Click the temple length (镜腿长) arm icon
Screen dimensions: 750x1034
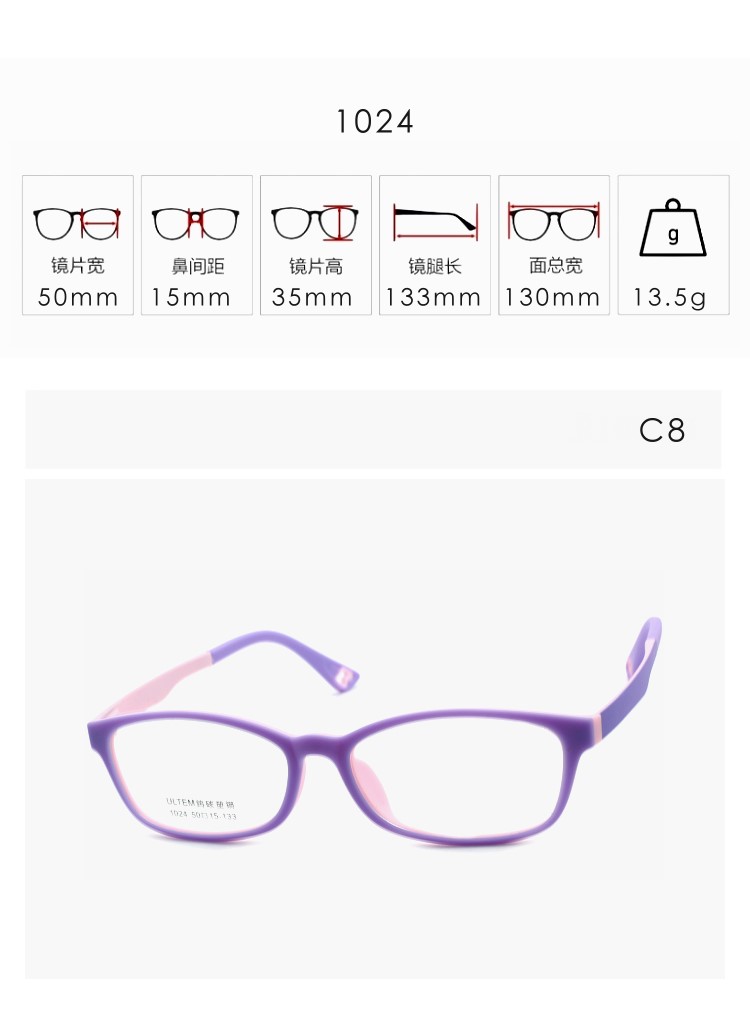point(435,223)
